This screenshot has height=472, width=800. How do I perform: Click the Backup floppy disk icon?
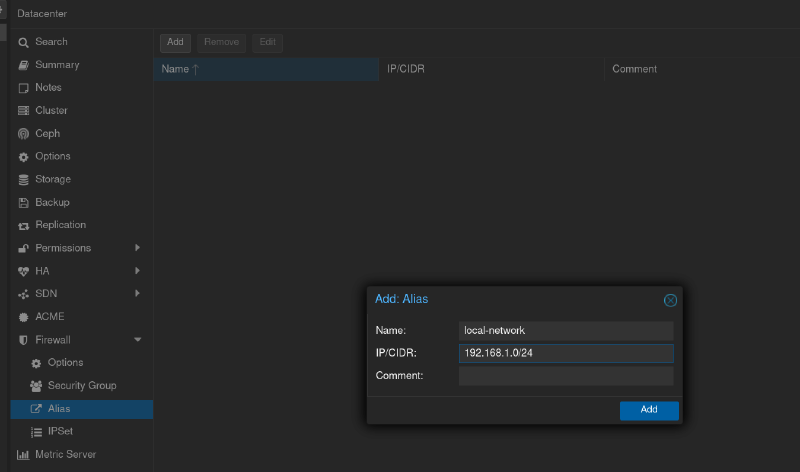24,203
